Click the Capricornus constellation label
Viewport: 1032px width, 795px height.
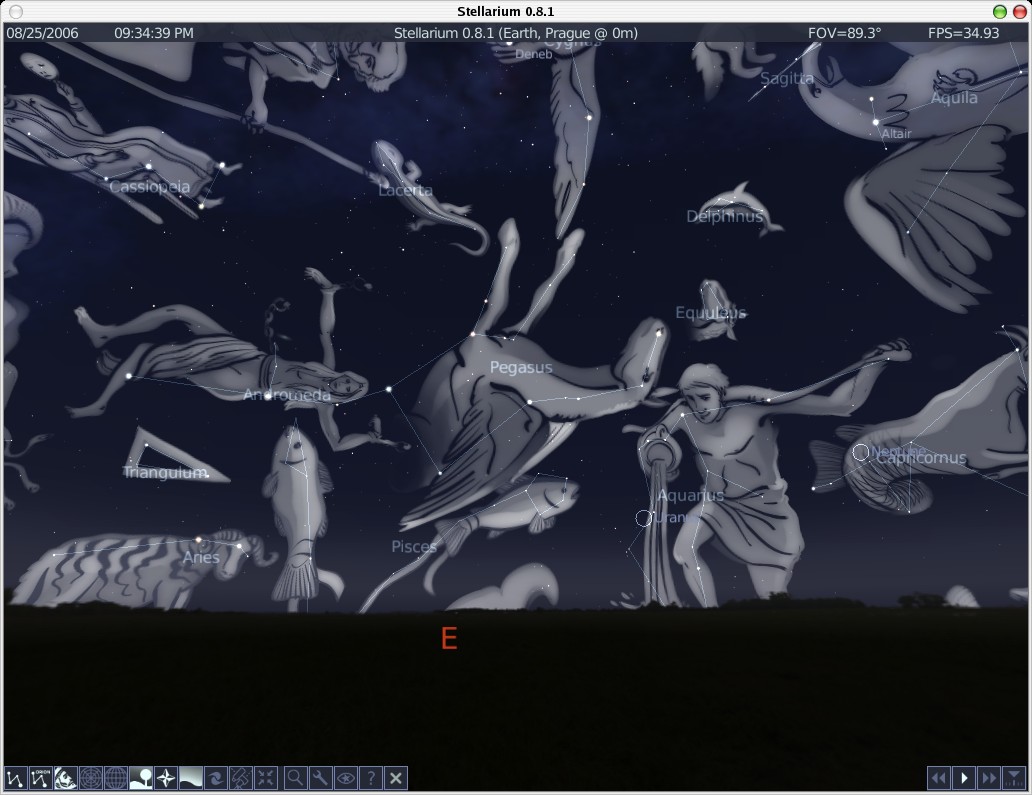pos(921,458)
